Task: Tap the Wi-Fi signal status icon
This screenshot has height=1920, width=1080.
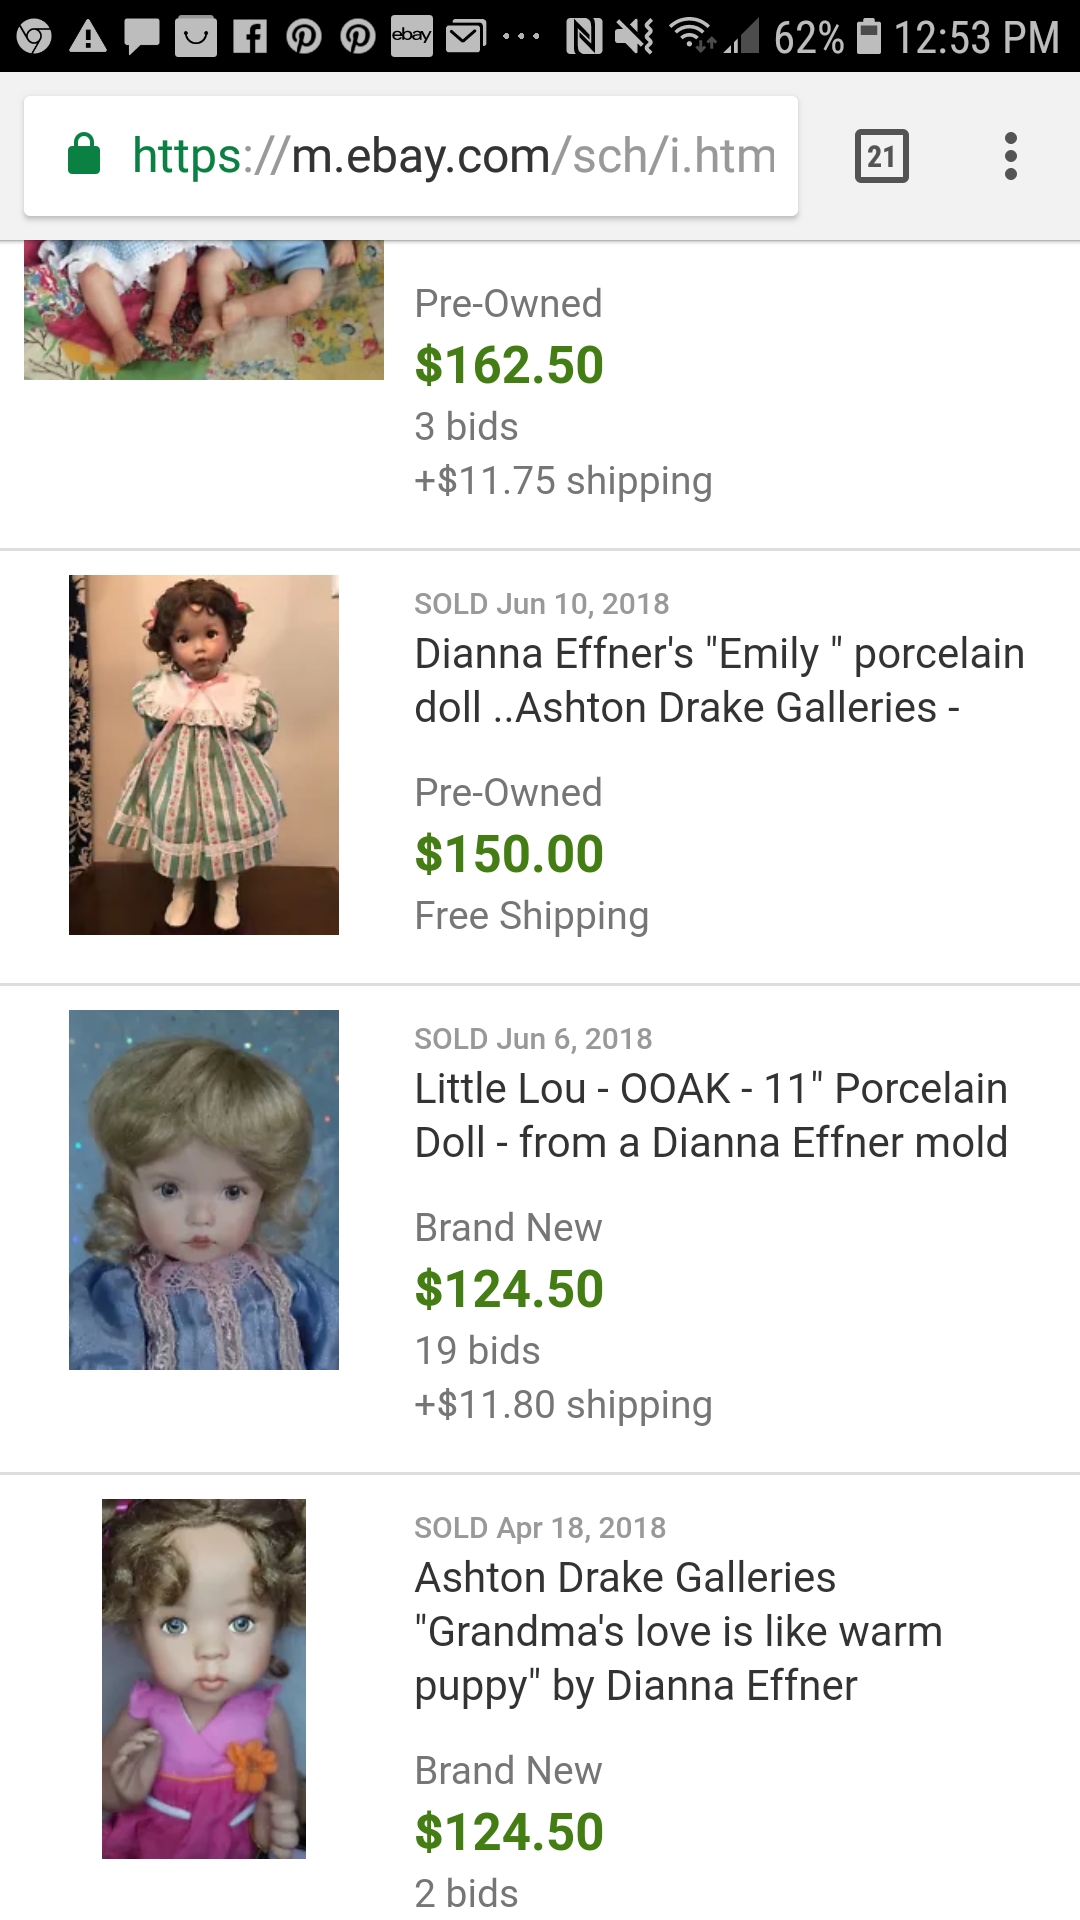Action: click(691, 35)
